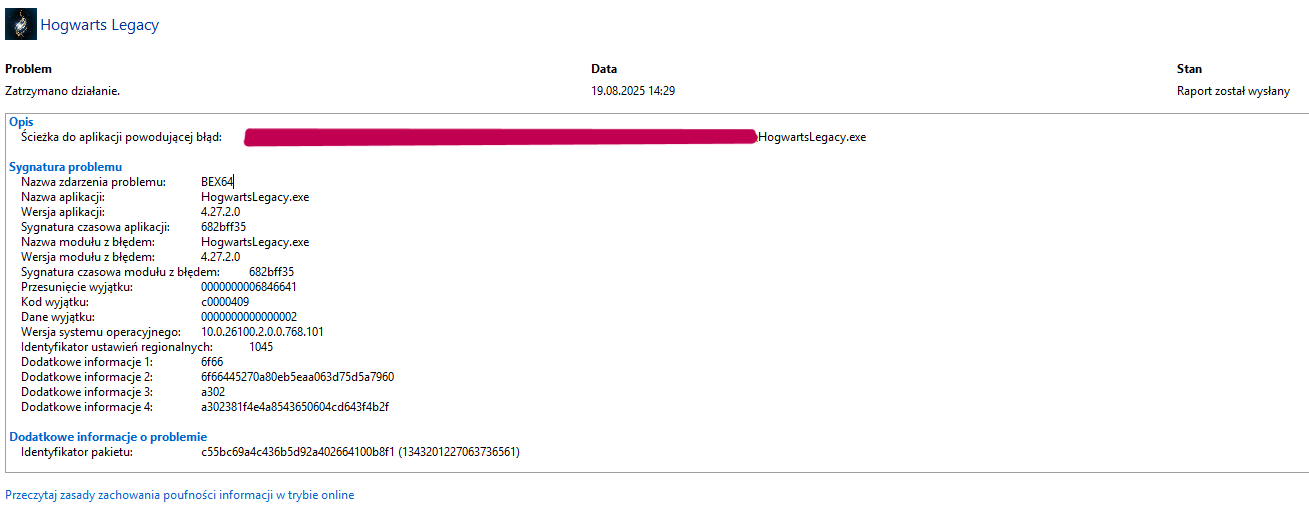The image size is (1309, 513).
Task: Select the Stan column header
Action: coord(1189,69)
